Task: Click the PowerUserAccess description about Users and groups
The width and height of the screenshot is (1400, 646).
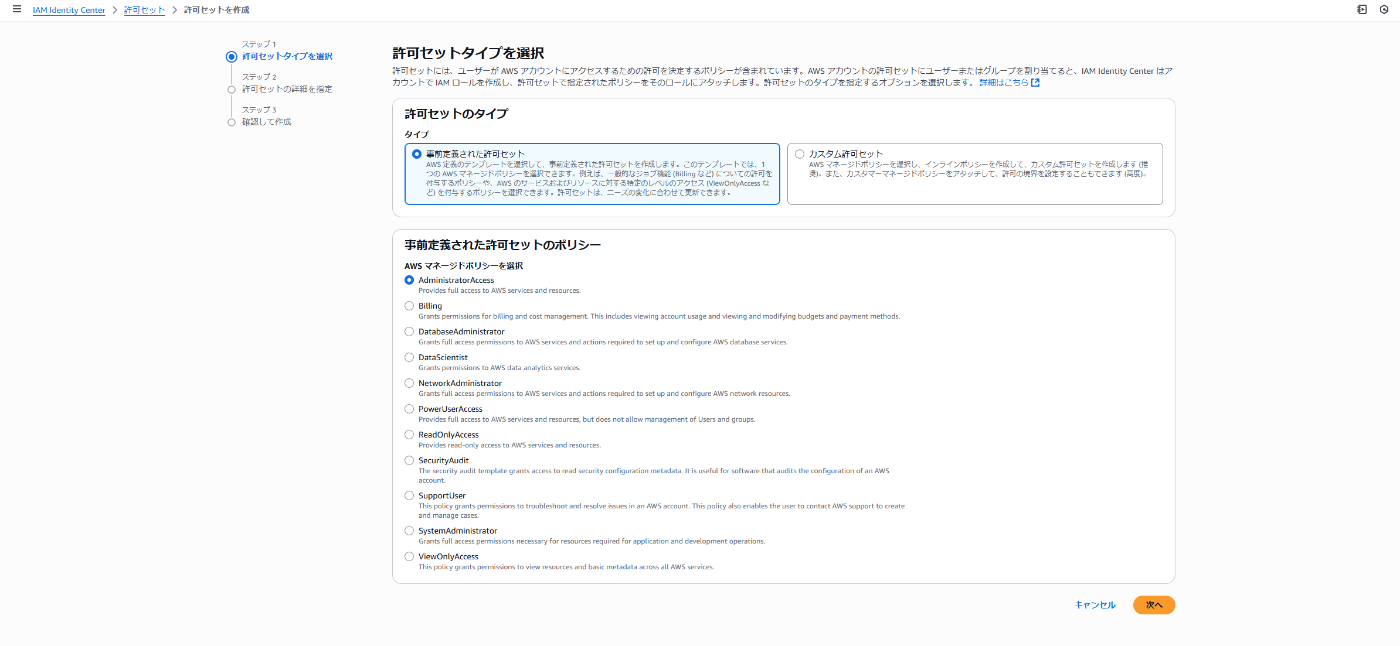Action: click(x=586, y=419)
